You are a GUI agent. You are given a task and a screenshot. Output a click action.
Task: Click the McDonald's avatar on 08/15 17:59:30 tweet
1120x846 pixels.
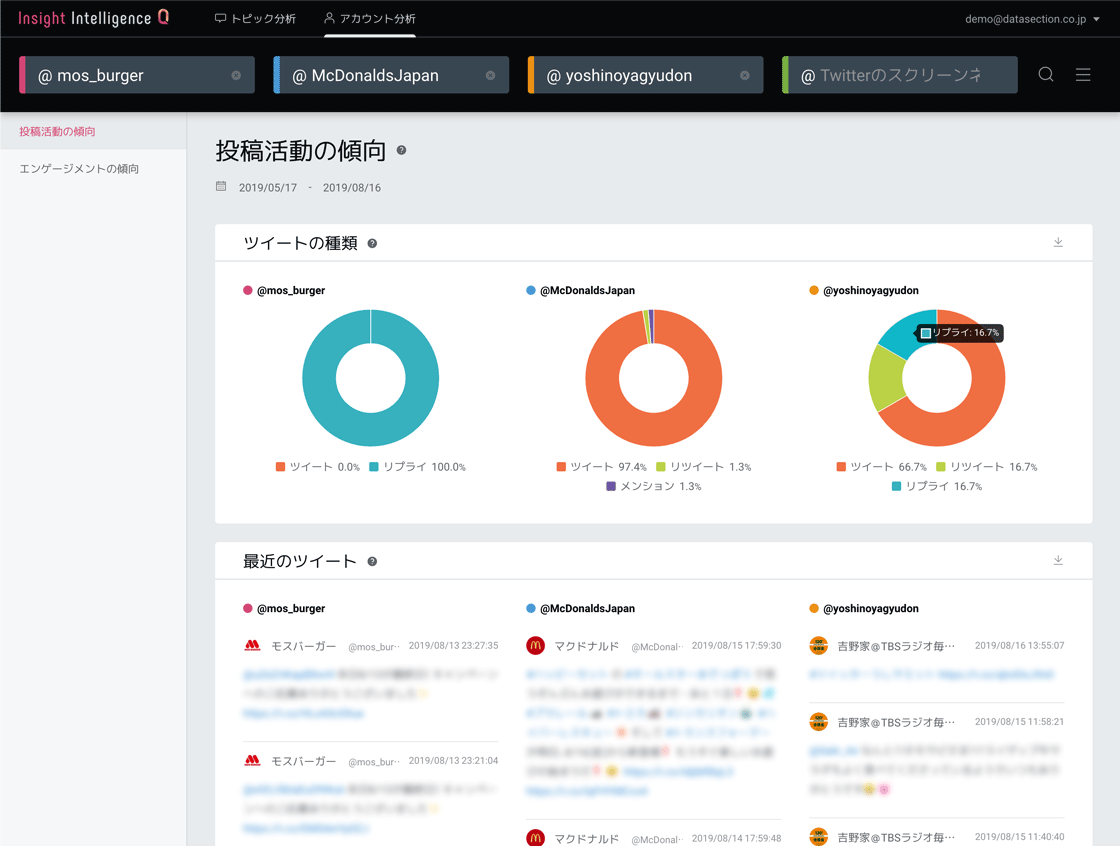click(536, 646)
